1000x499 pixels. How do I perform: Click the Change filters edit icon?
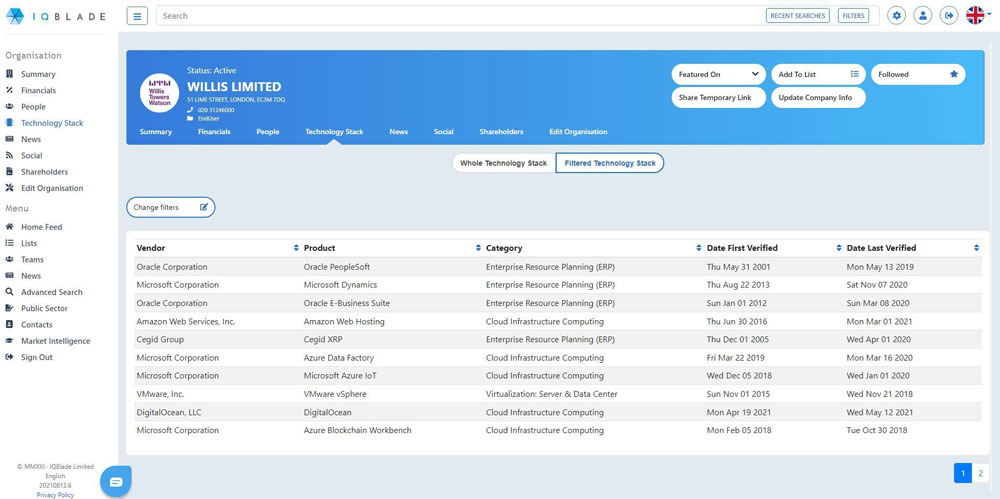pyautogui.click(x=204, y=207)
